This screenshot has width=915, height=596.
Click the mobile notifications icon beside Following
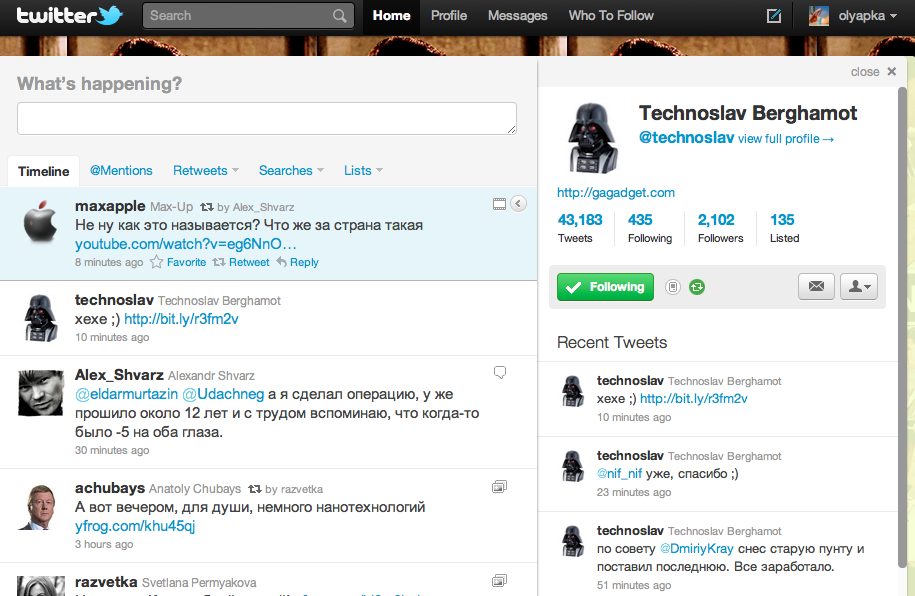[673, 287]
